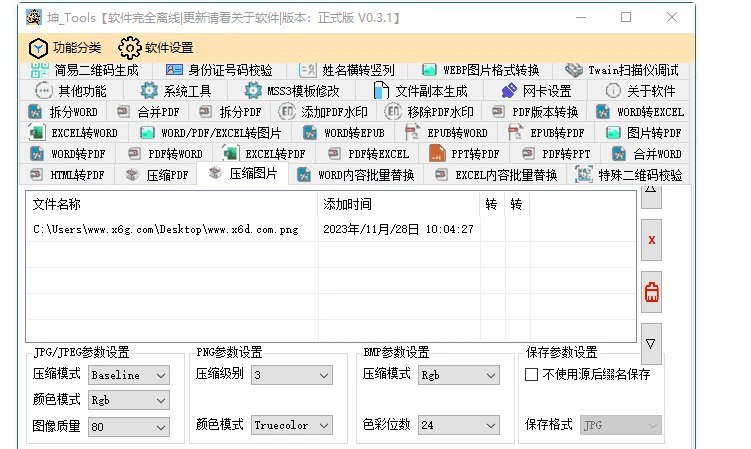Move the file up with the top arrow button
The image size is (751, 449).
[651, 196]
